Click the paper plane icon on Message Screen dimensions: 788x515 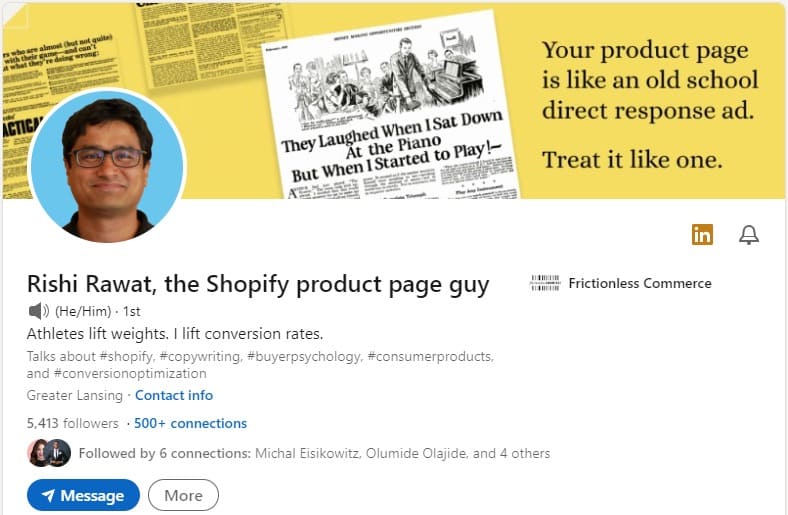(x=45, y=495)
